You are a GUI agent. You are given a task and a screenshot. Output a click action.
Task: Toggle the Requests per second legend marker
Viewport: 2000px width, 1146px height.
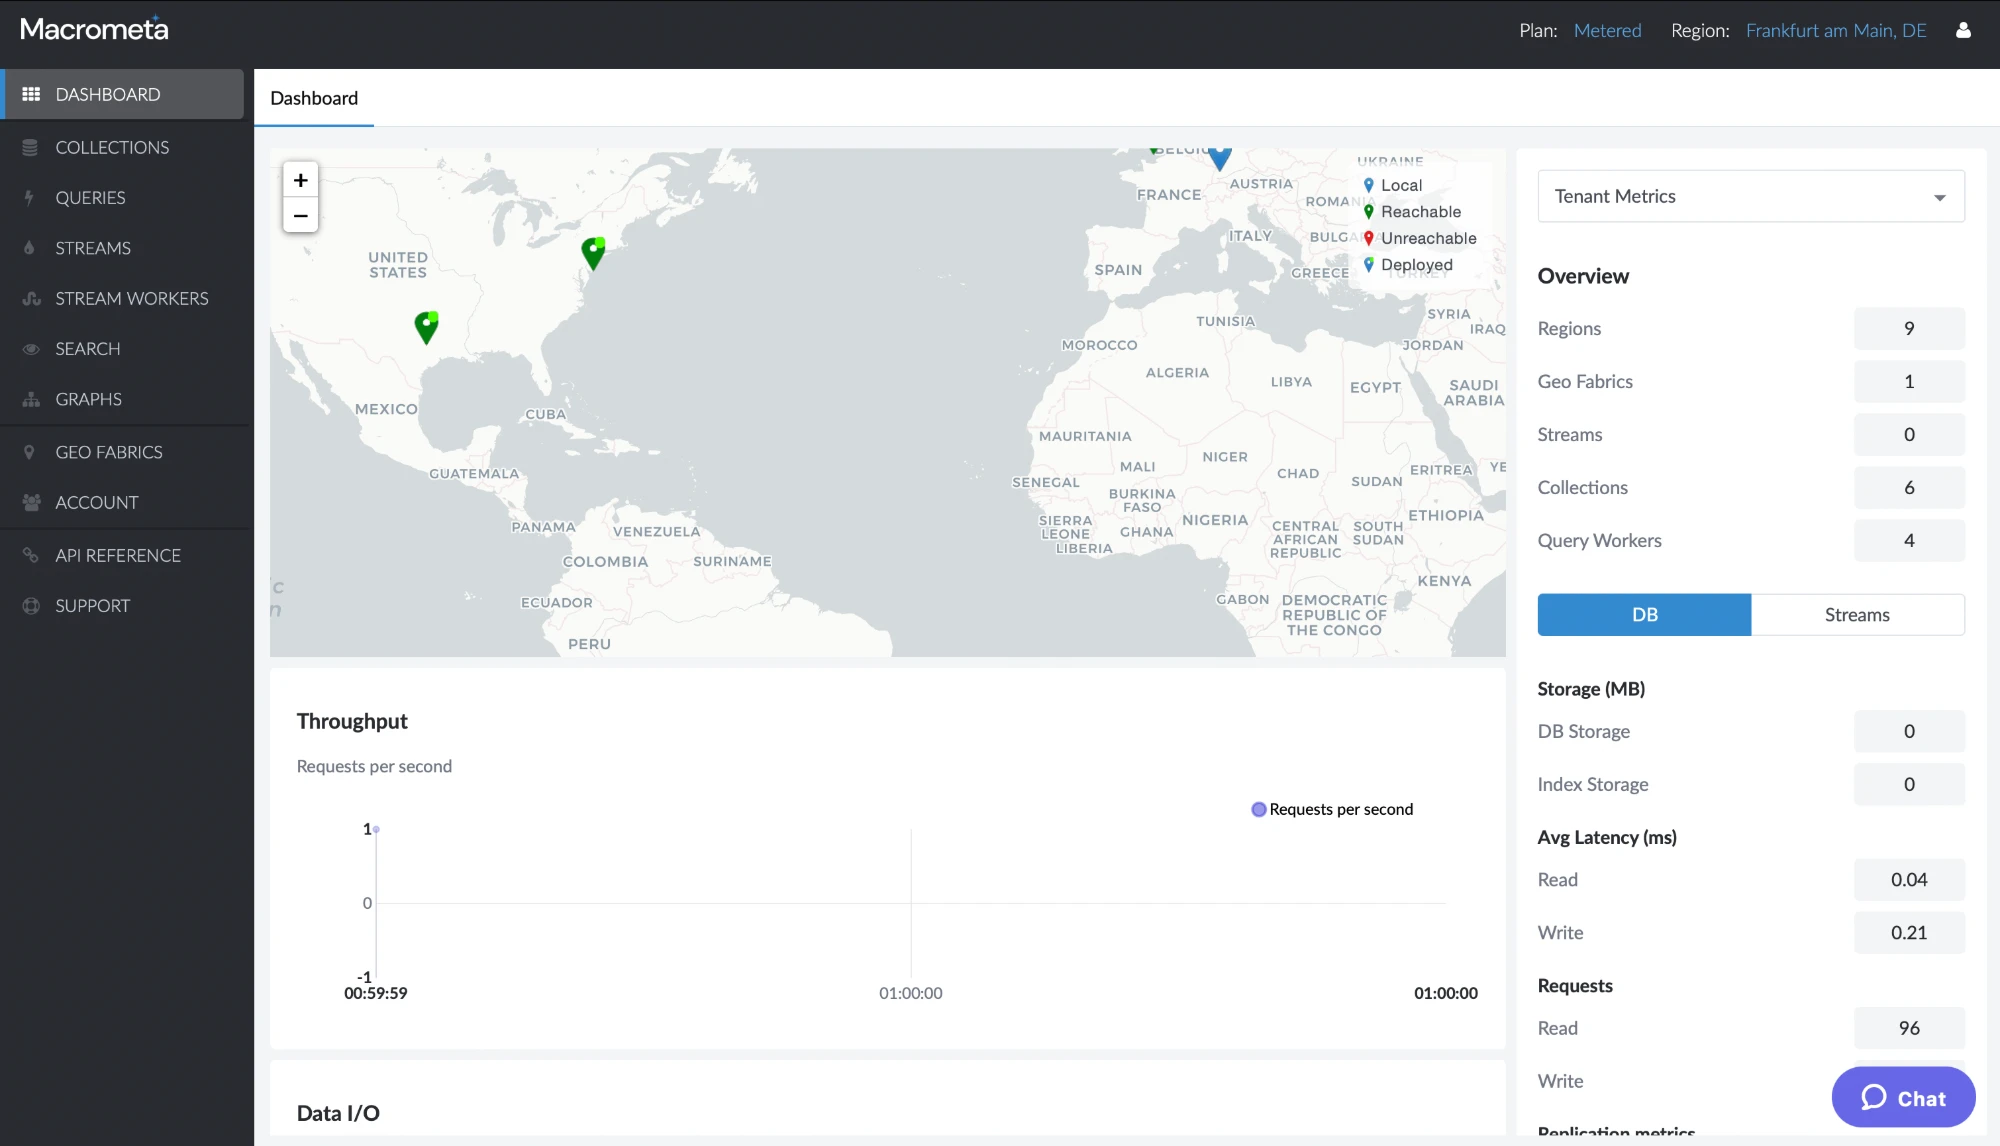pos(1259,809)
